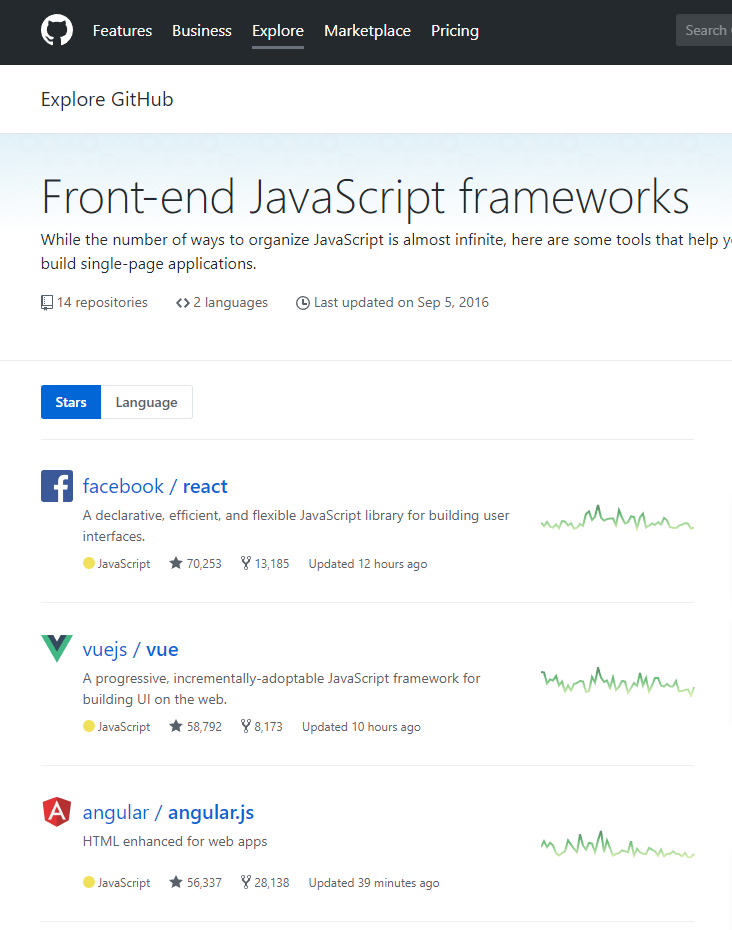Click the Vue.js logo icon
Screen dimensions: 732x930
(x=57, y=649)
